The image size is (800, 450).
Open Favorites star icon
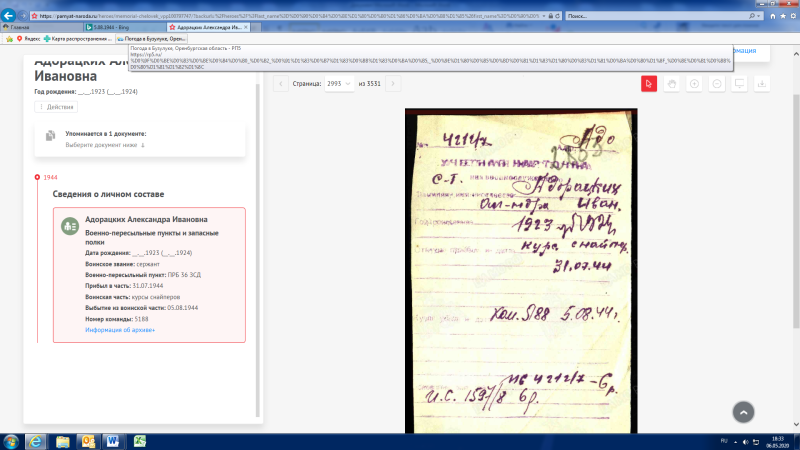783,16
